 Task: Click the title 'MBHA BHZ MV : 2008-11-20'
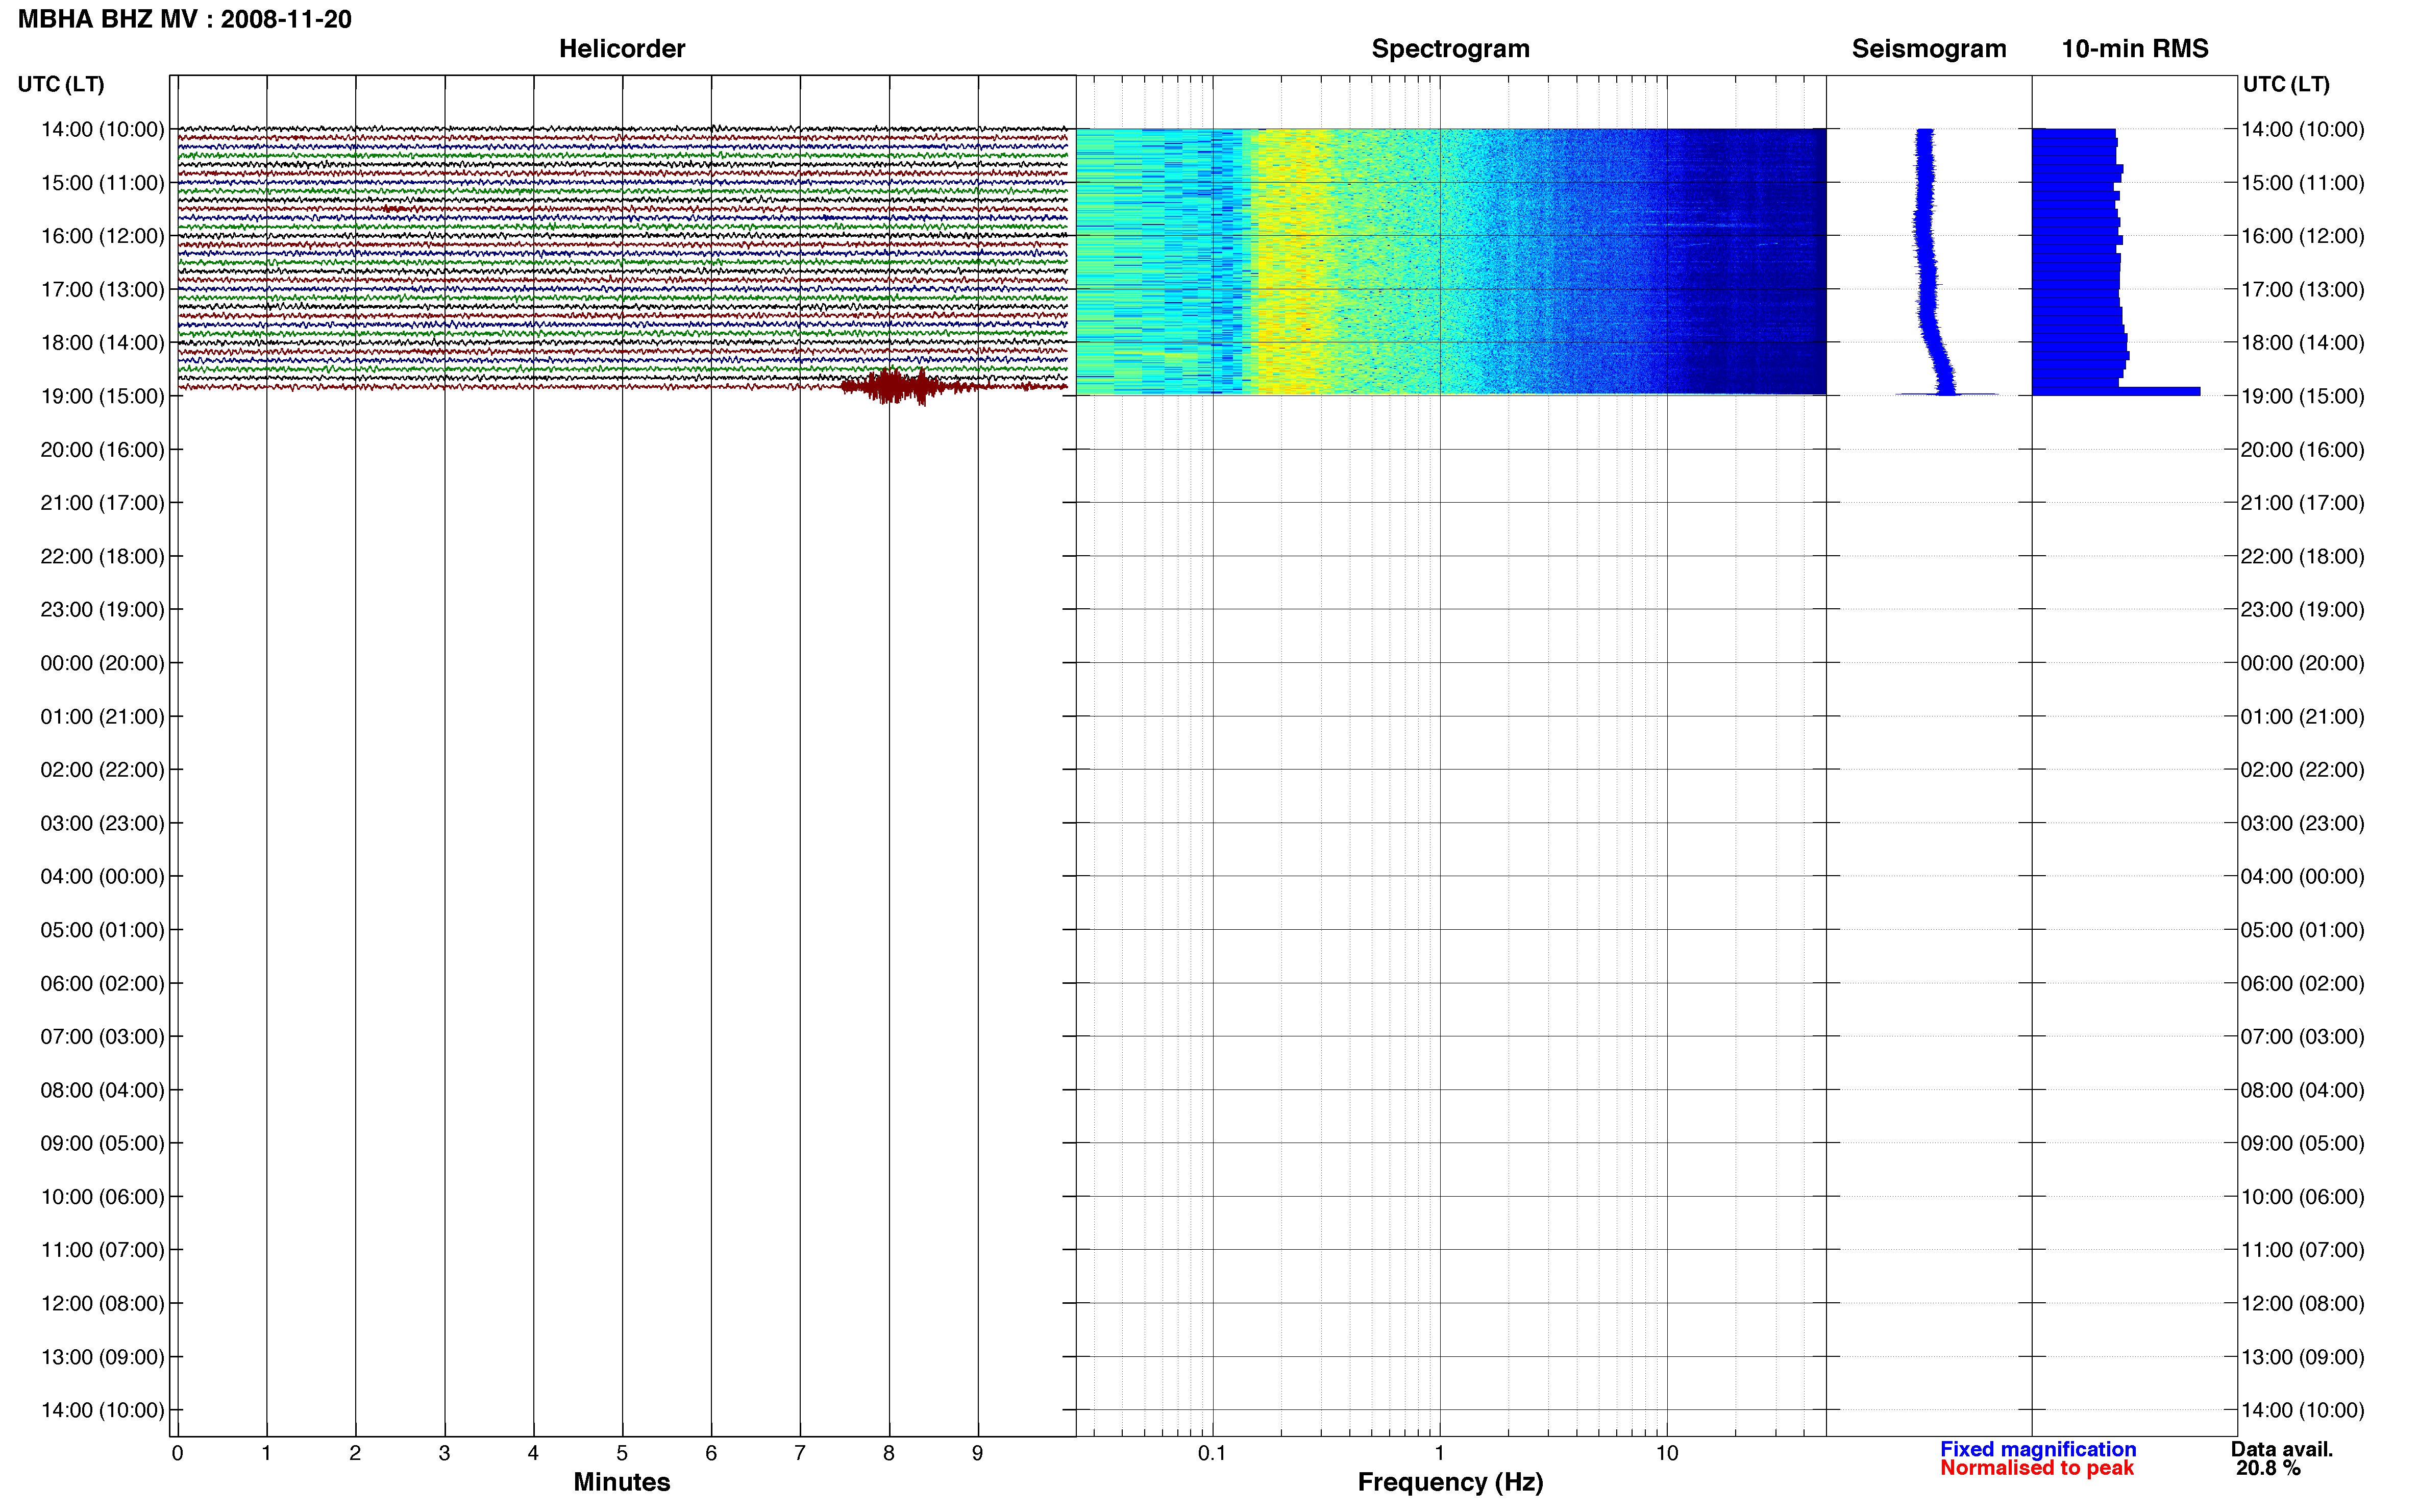point(185,19)
